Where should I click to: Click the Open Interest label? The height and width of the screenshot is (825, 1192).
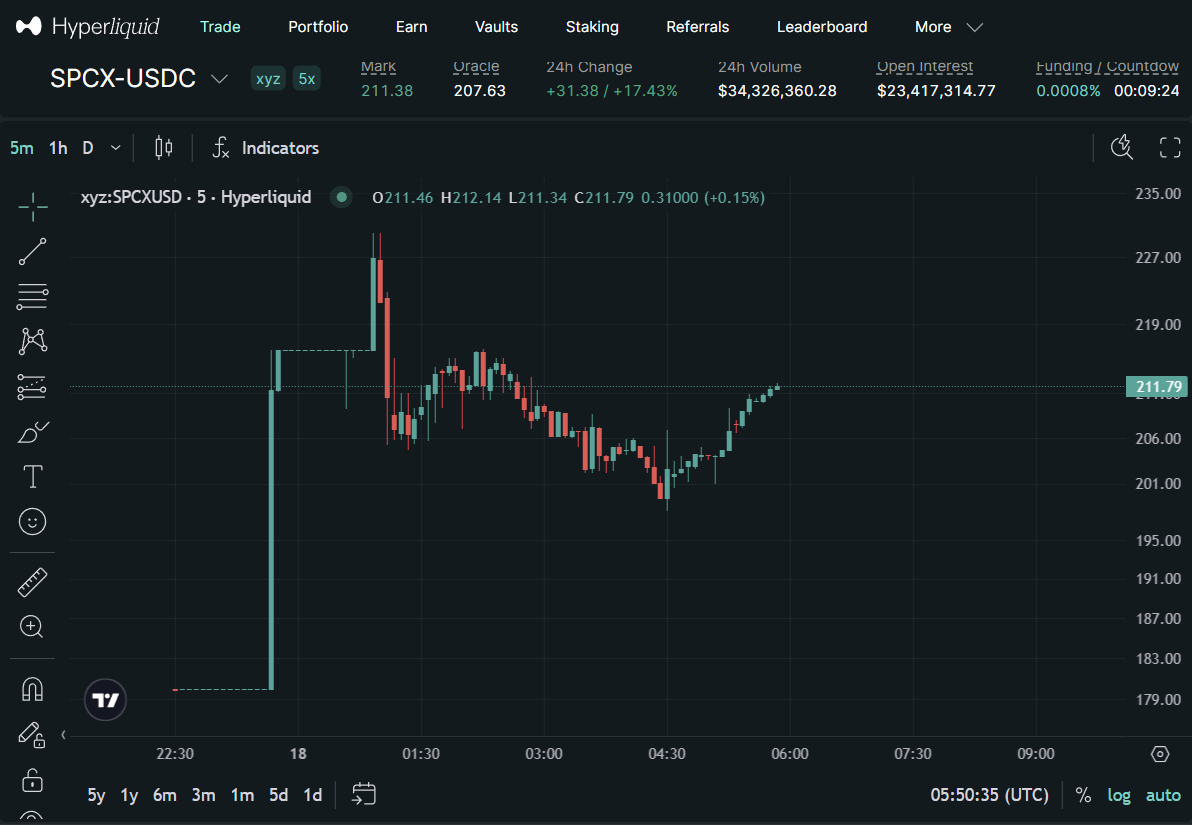pos(924,66)
